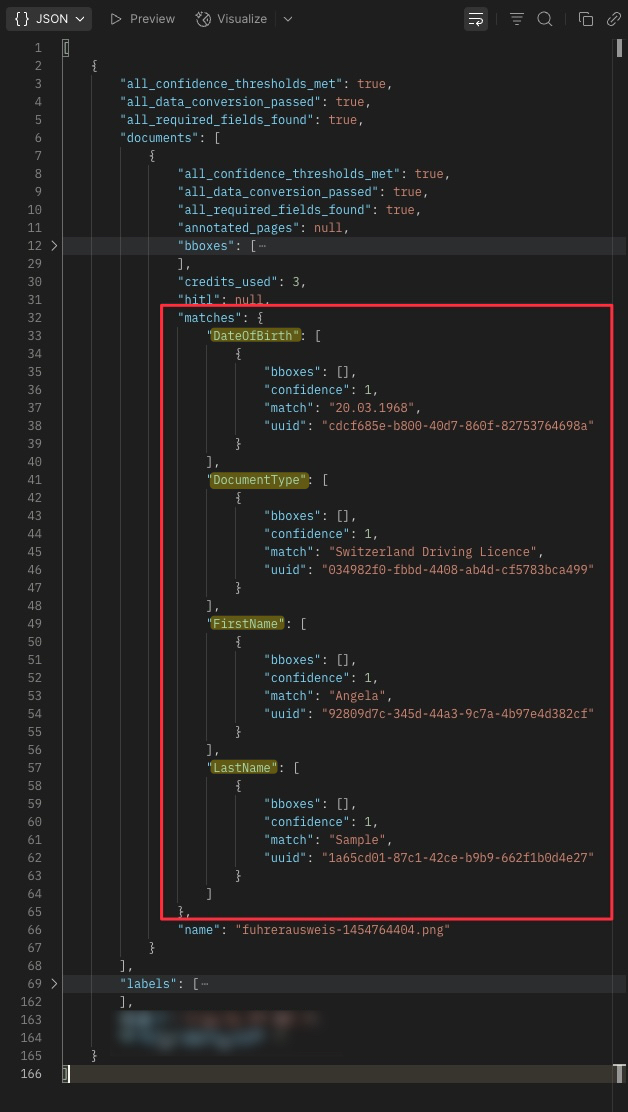Viewport: 628px width, 1112px height.
Task: Switch to the Preview view
Action: click(x=142, y=19)
